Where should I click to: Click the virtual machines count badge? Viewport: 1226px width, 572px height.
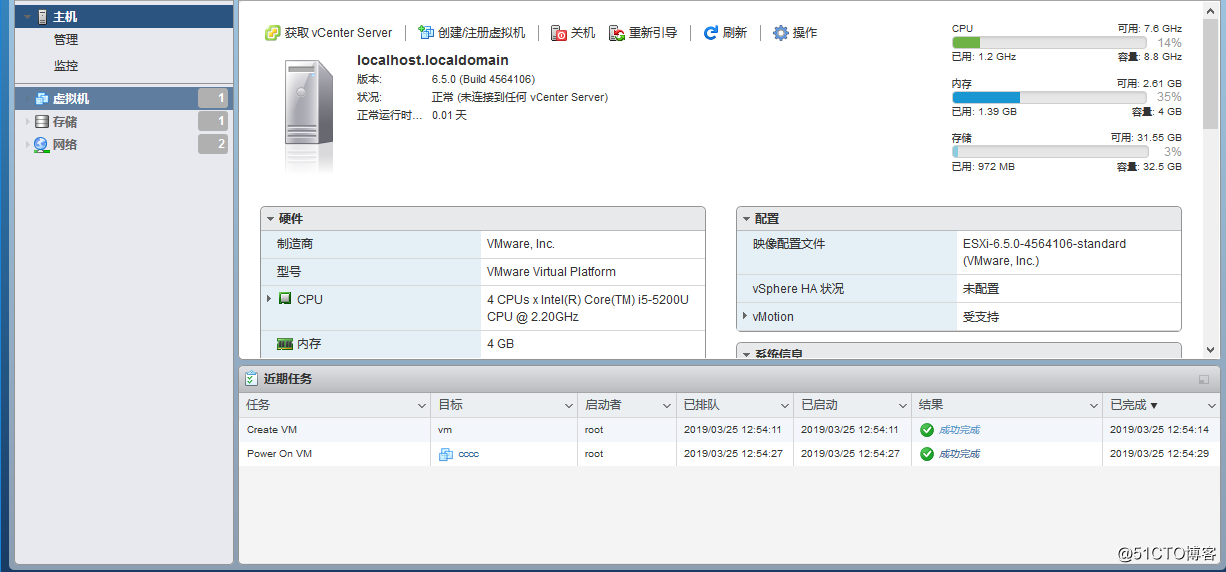point(212,98)
